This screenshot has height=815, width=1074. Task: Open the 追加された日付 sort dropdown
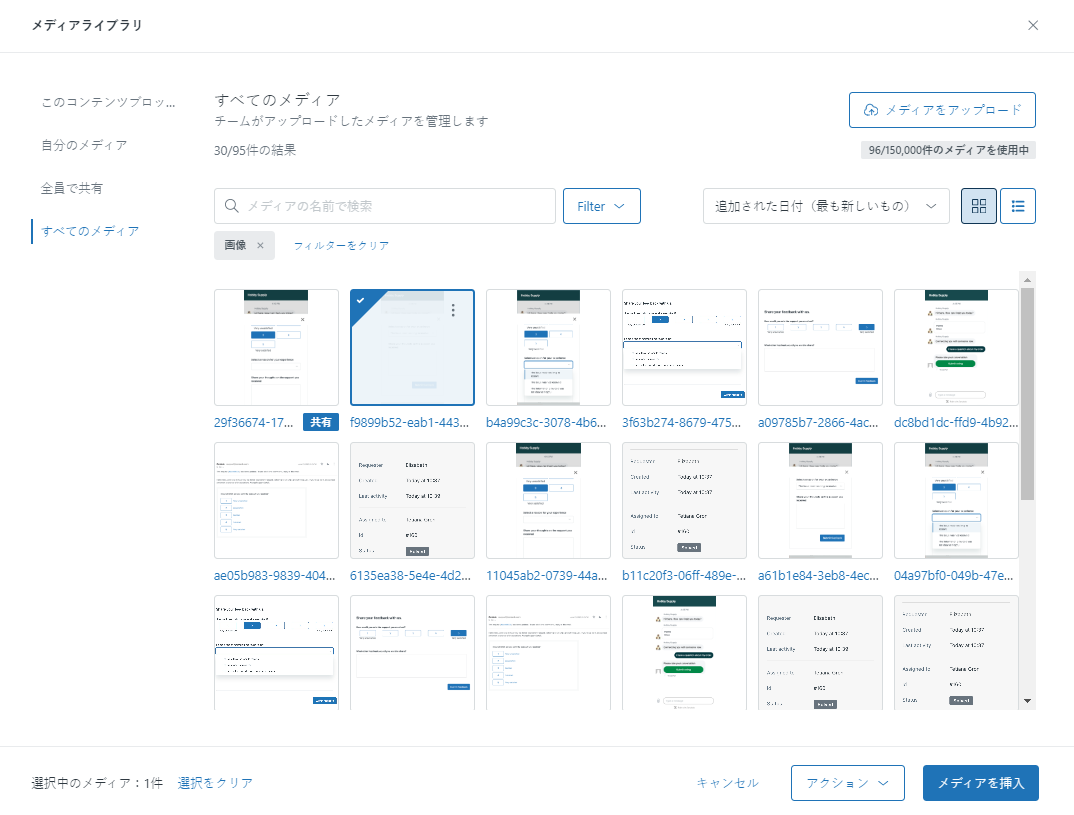pos(826,206)
